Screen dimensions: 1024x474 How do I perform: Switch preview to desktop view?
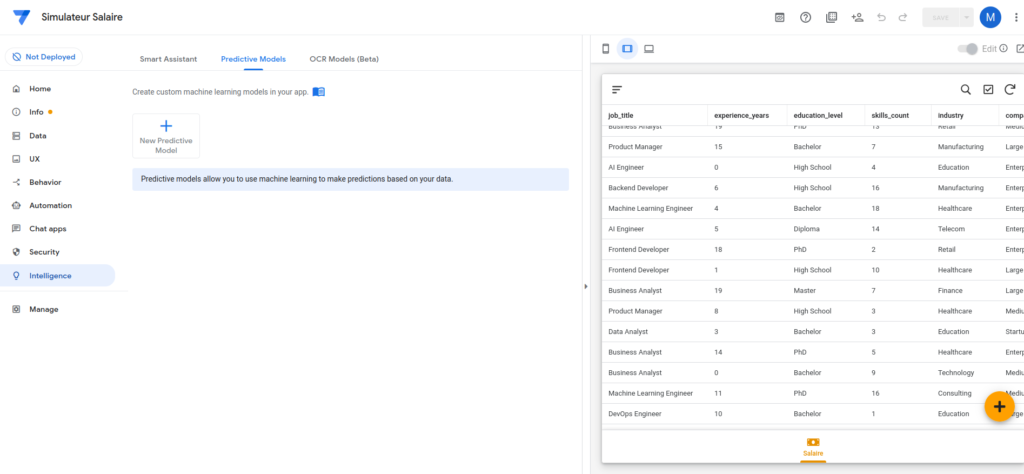[x=648, y=49]
